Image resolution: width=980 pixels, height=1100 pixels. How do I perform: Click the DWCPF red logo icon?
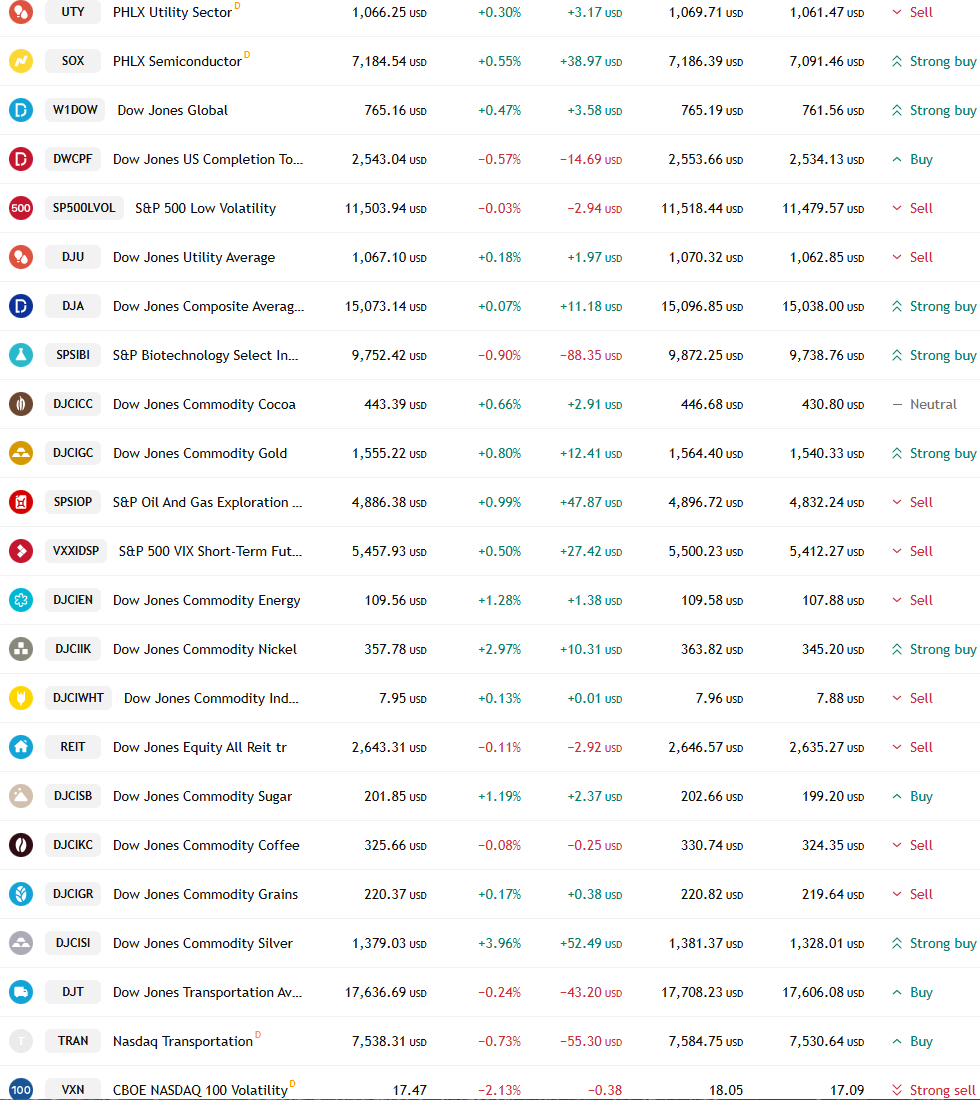tap(21, 159)
